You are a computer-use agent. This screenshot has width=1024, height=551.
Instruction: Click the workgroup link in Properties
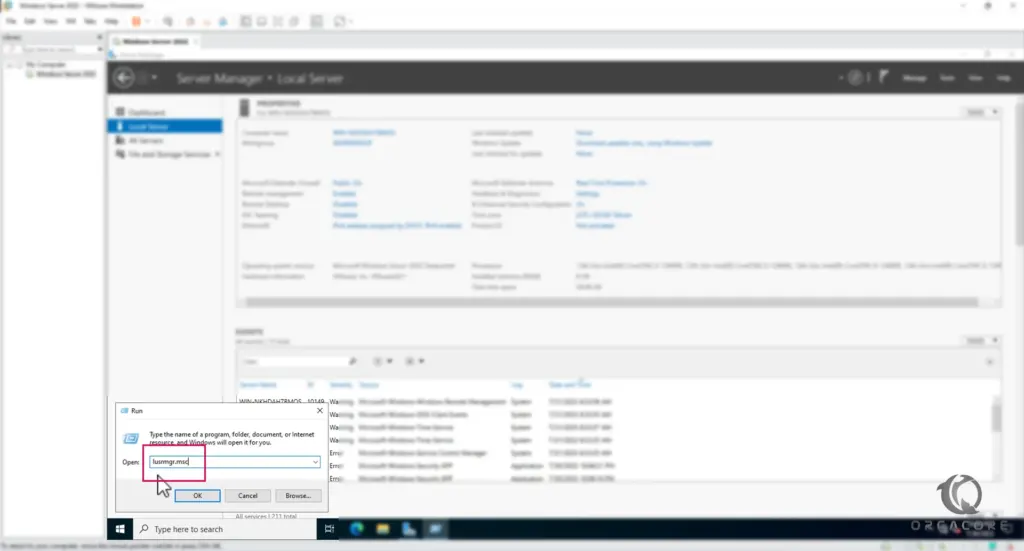[352, 143]
